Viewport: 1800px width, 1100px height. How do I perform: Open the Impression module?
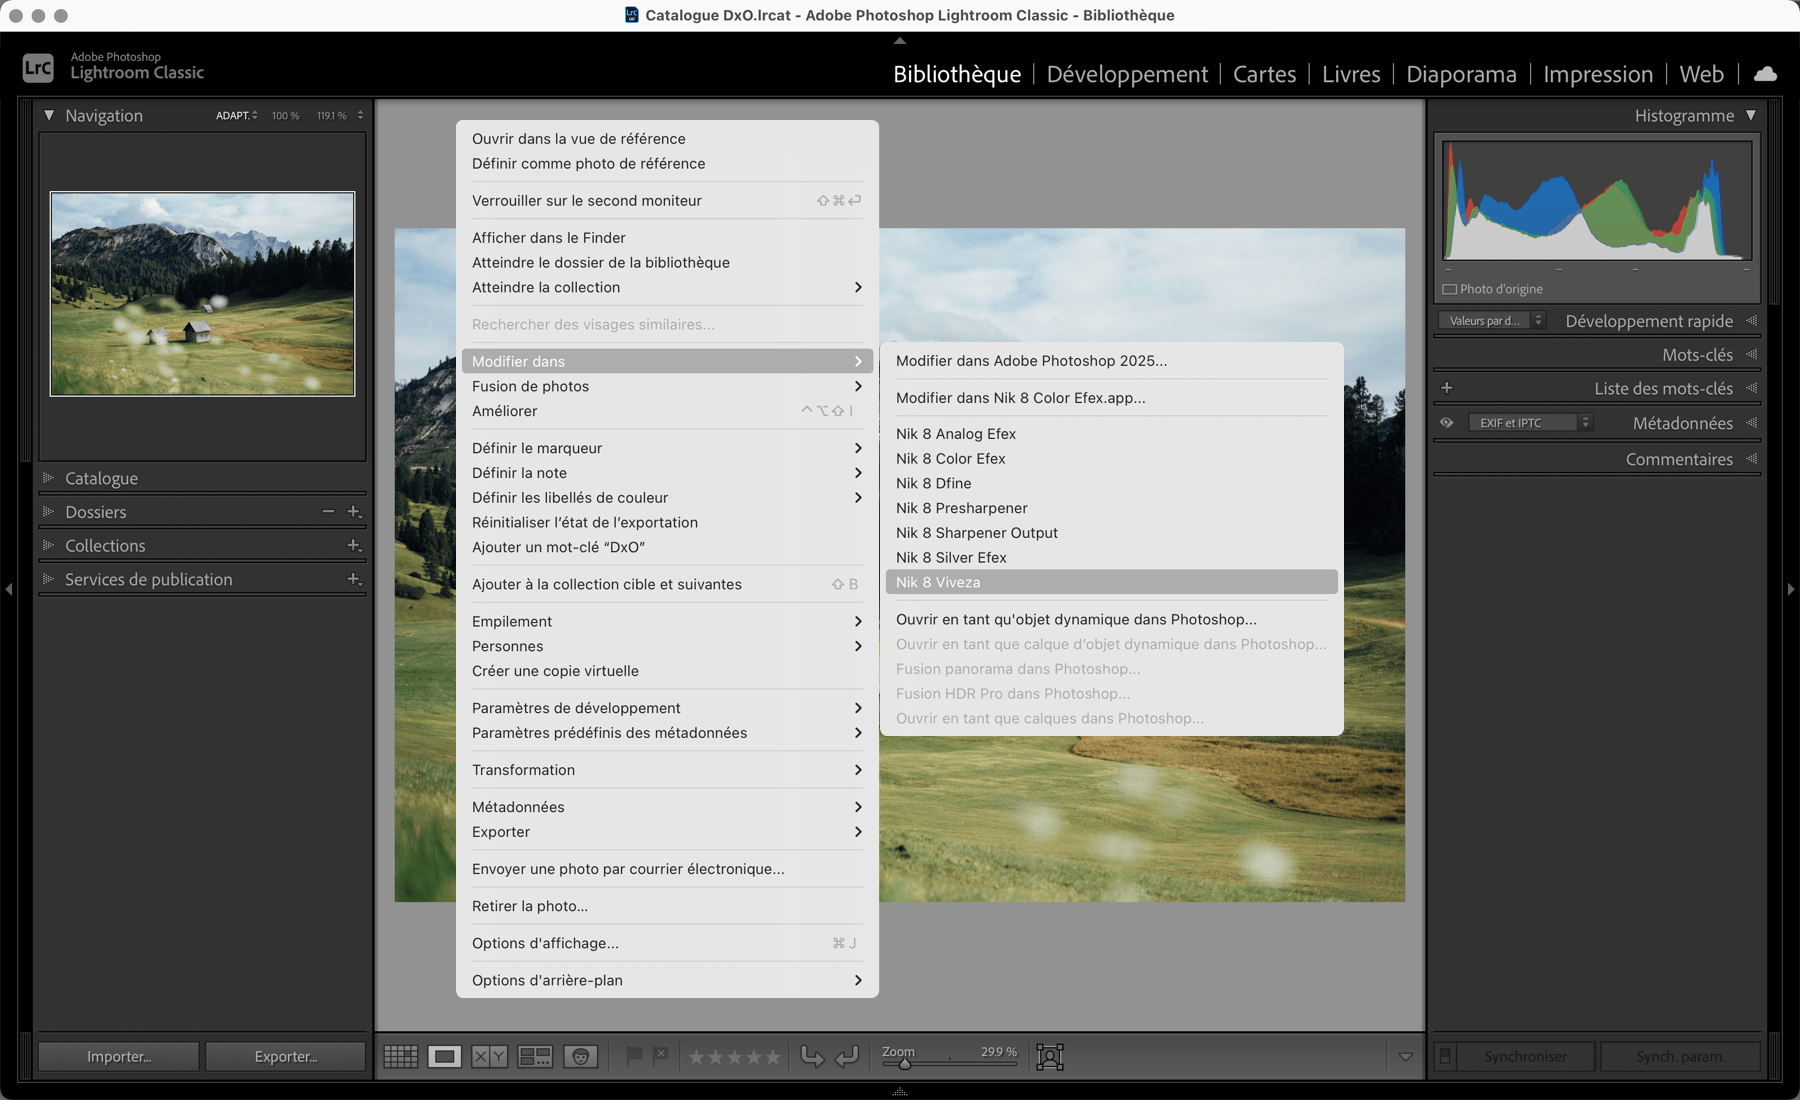click(1598, 74)
